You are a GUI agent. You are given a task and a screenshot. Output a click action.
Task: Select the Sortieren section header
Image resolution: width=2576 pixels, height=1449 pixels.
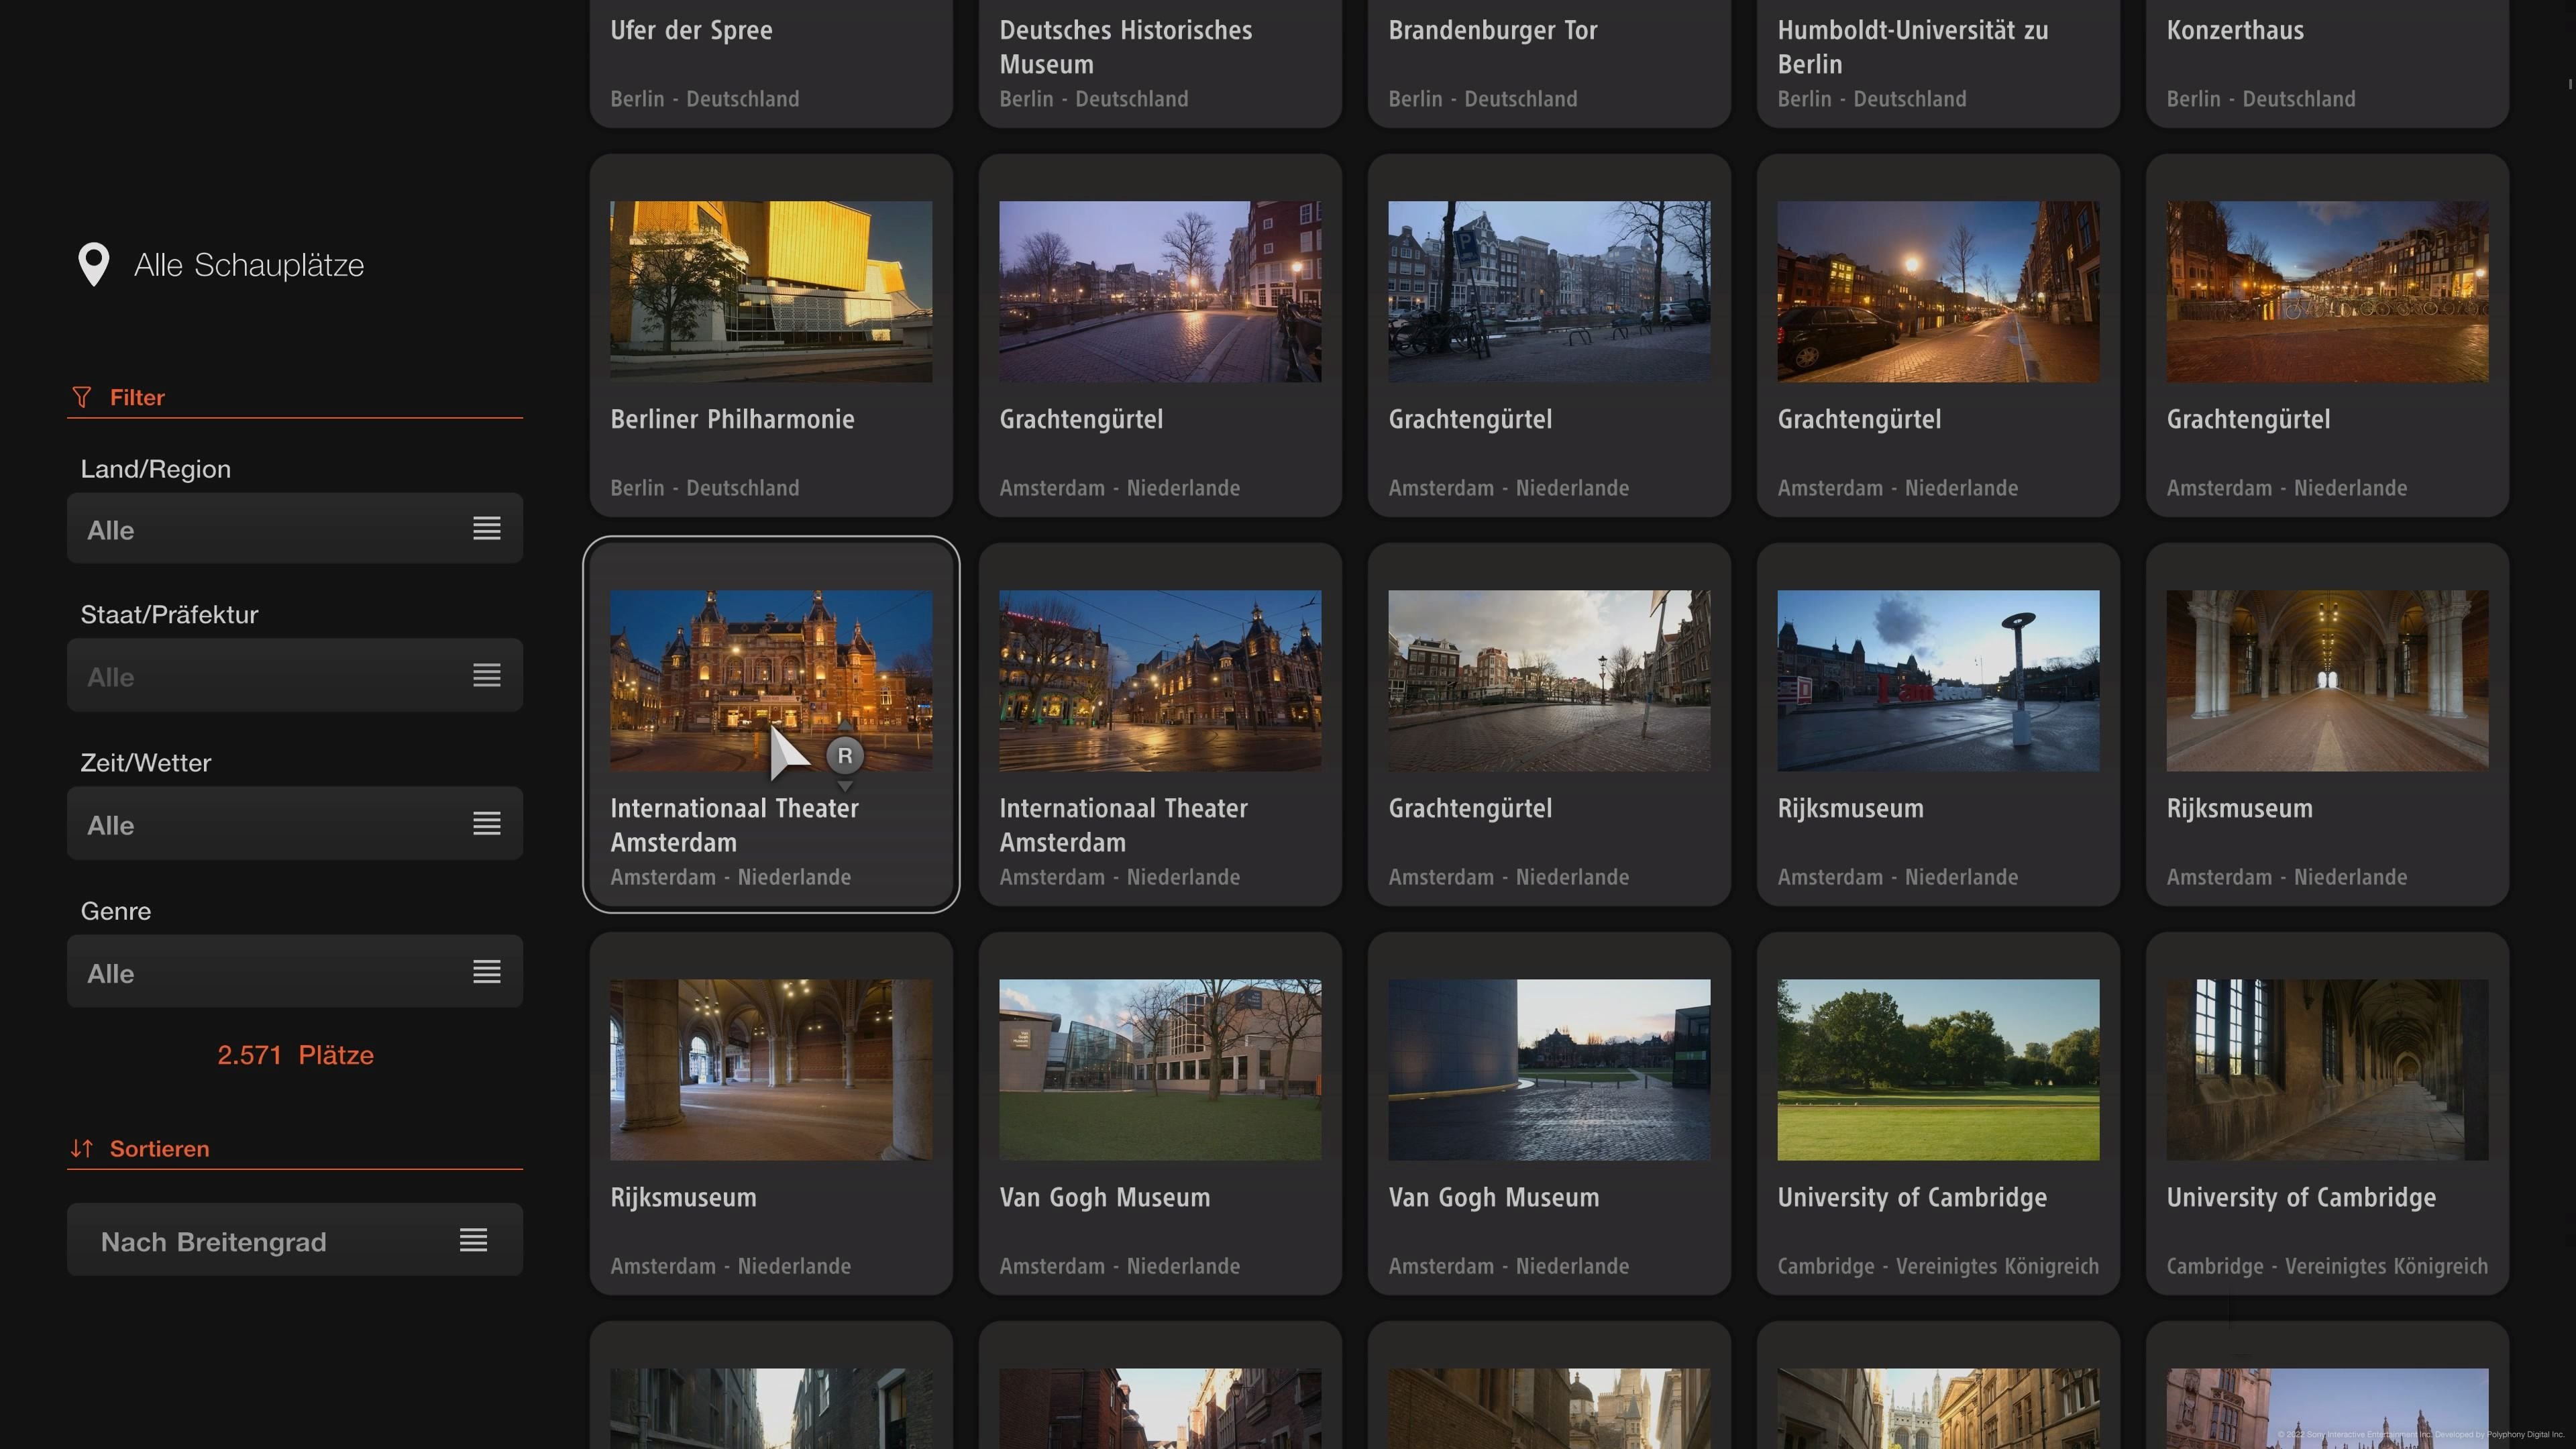click(x=159, y=1148)
